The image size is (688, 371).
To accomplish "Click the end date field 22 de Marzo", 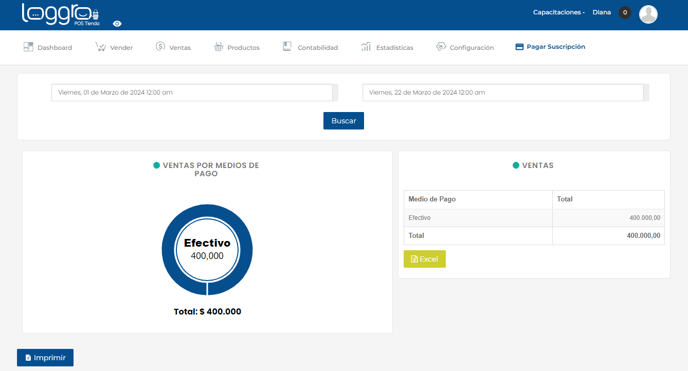I will [503, 93].
